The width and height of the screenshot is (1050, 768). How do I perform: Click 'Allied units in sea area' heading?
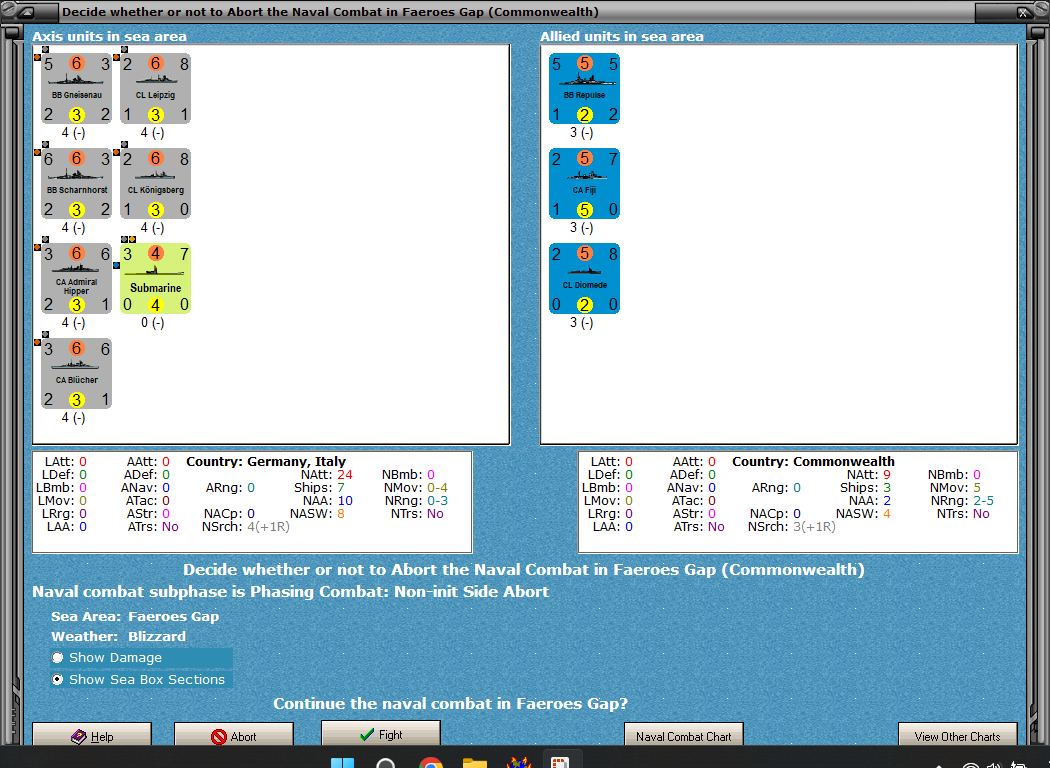tap(622, 36)
